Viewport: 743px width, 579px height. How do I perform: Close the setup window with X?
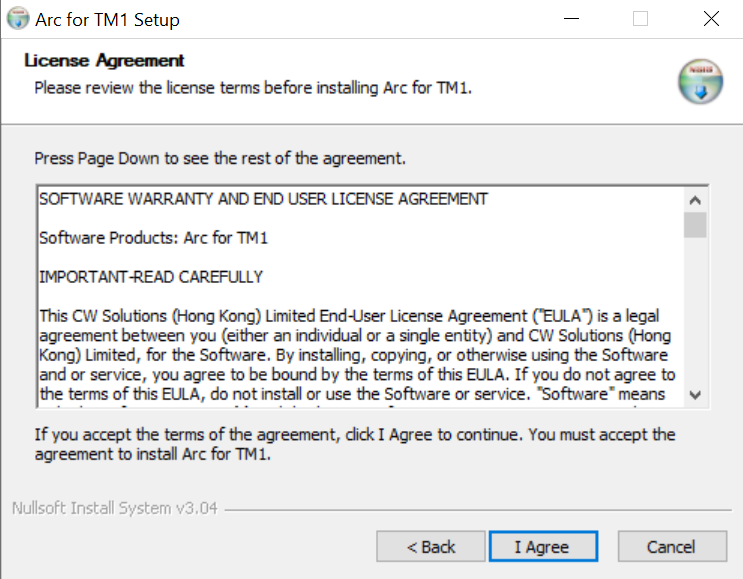click(x=711, y=19)
